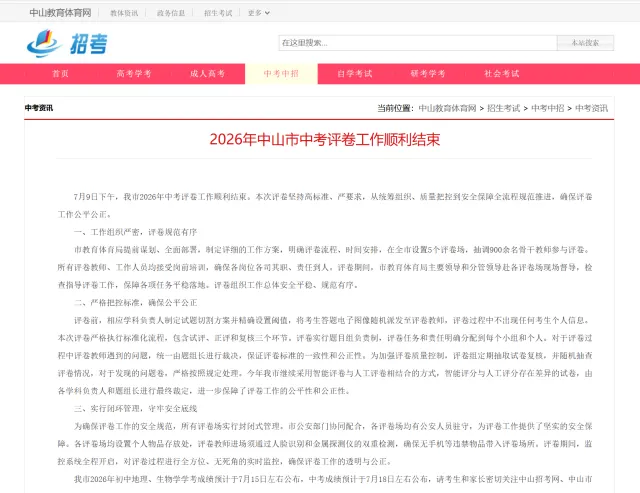Open the 政务信息 top bar link
Screen dimensions: 640x493
click(x=171, y=13)
